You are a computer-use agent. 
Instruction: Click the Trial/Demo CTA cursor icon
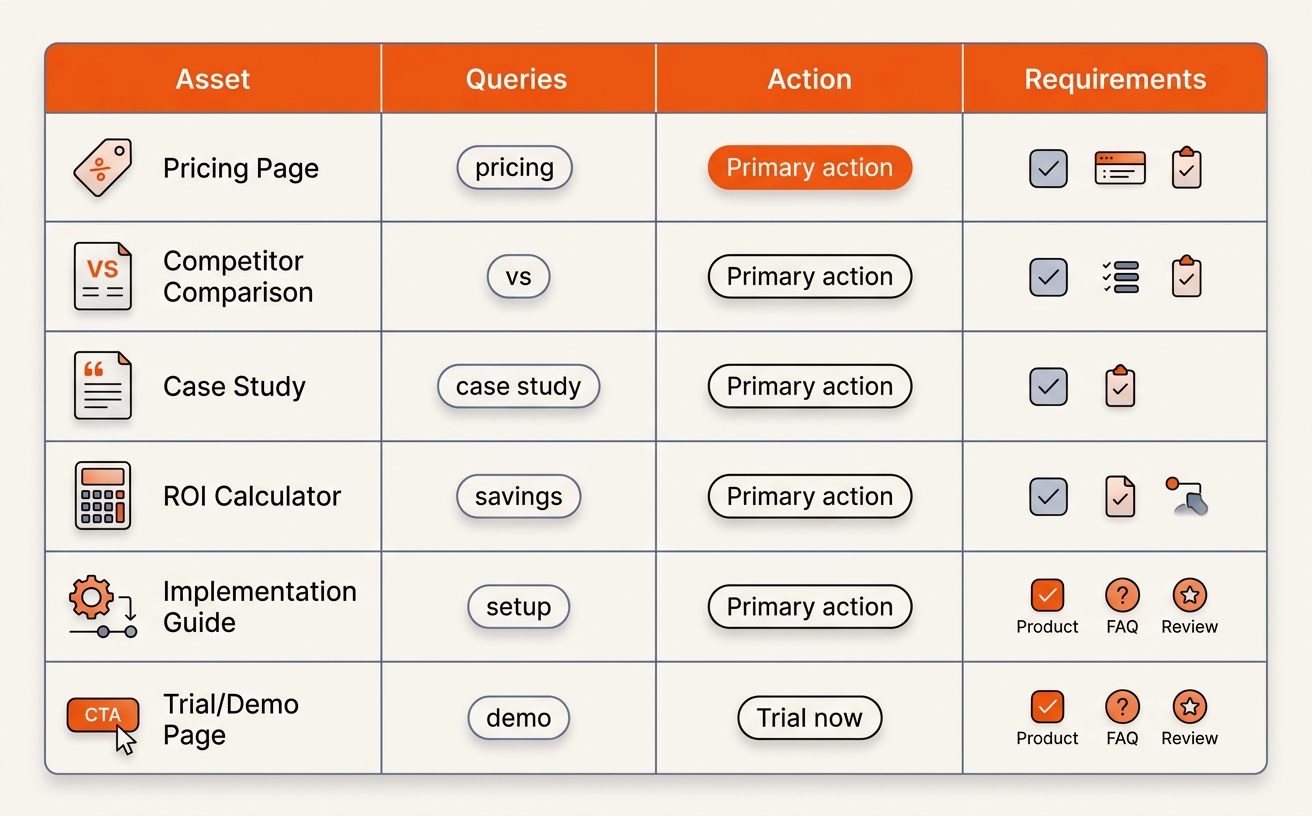(x=102, y=724)
